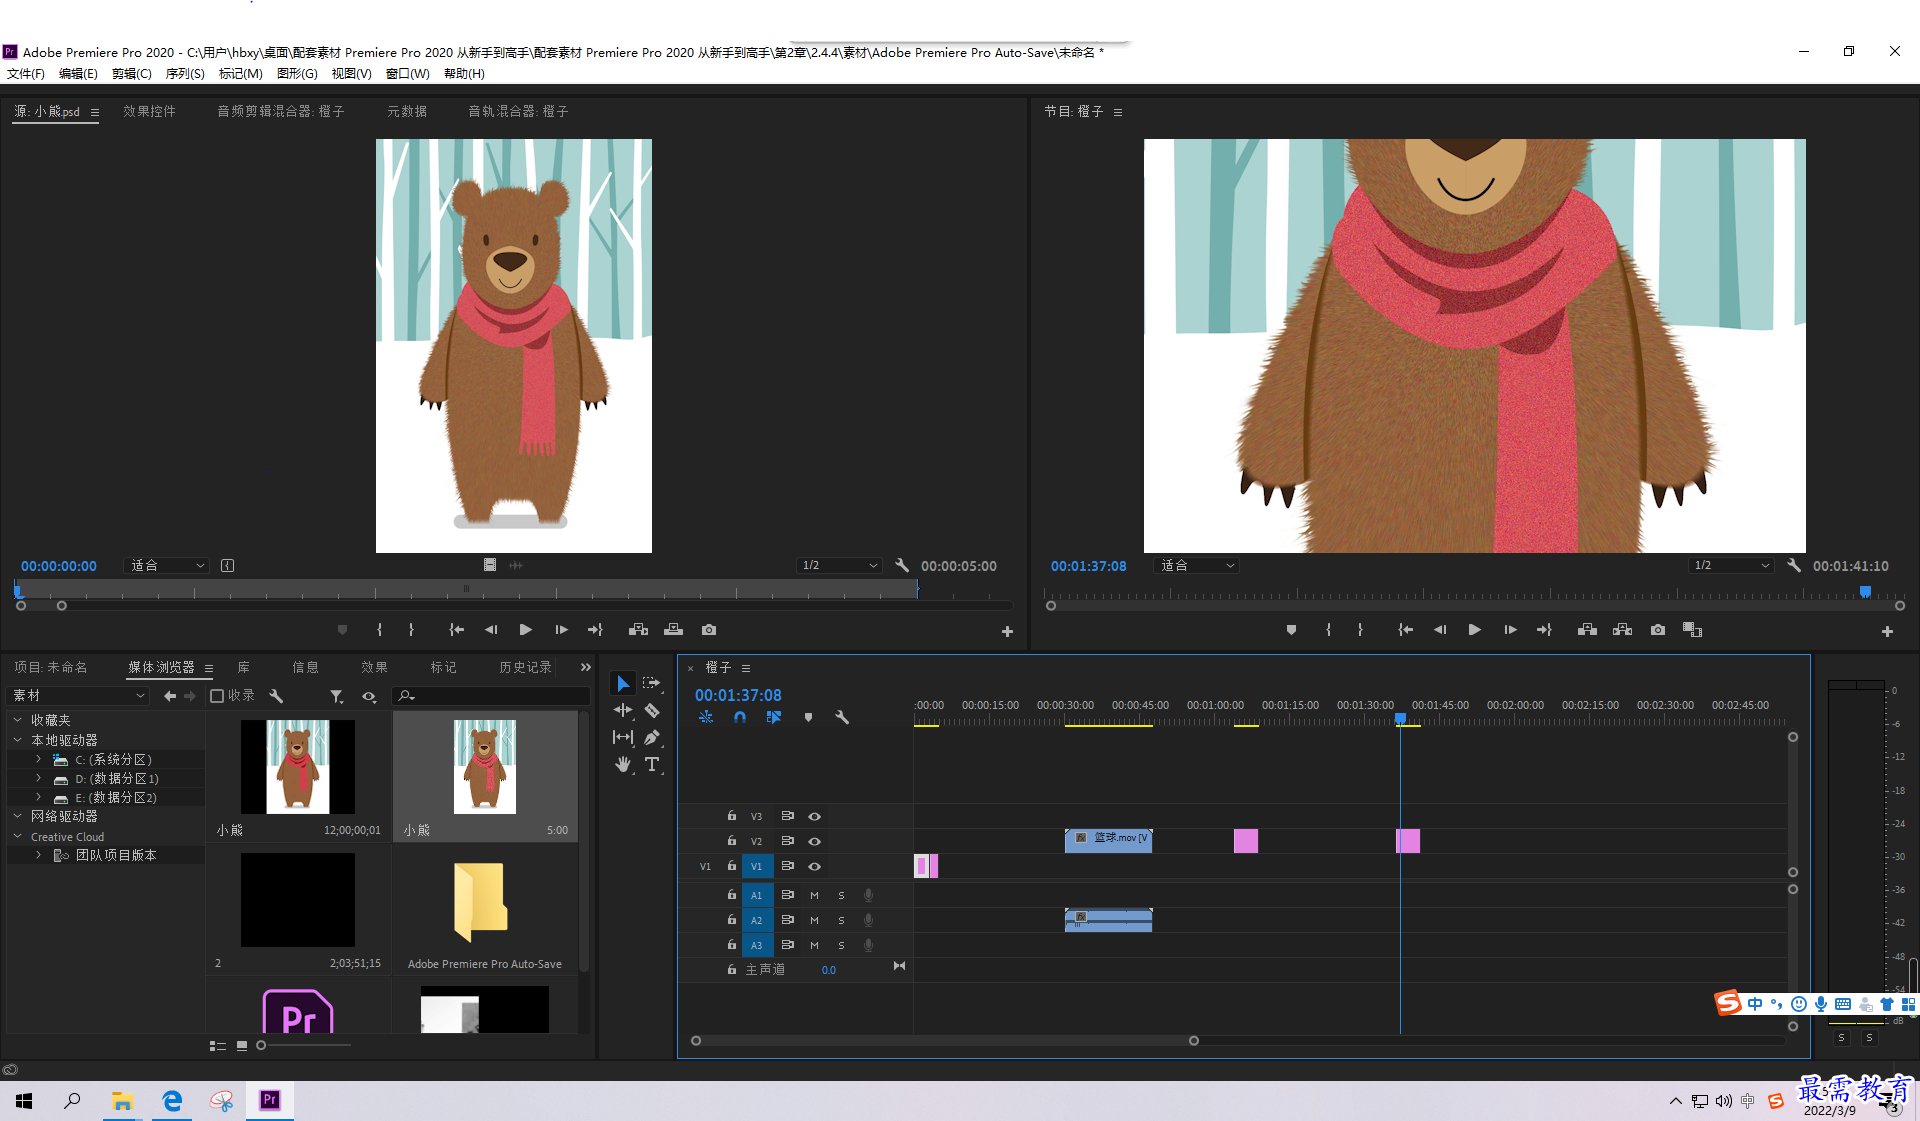Viewport: 1920px width, 1121px height.
Task: Toggle timeline snapping magnet icon
Action: 740,717
